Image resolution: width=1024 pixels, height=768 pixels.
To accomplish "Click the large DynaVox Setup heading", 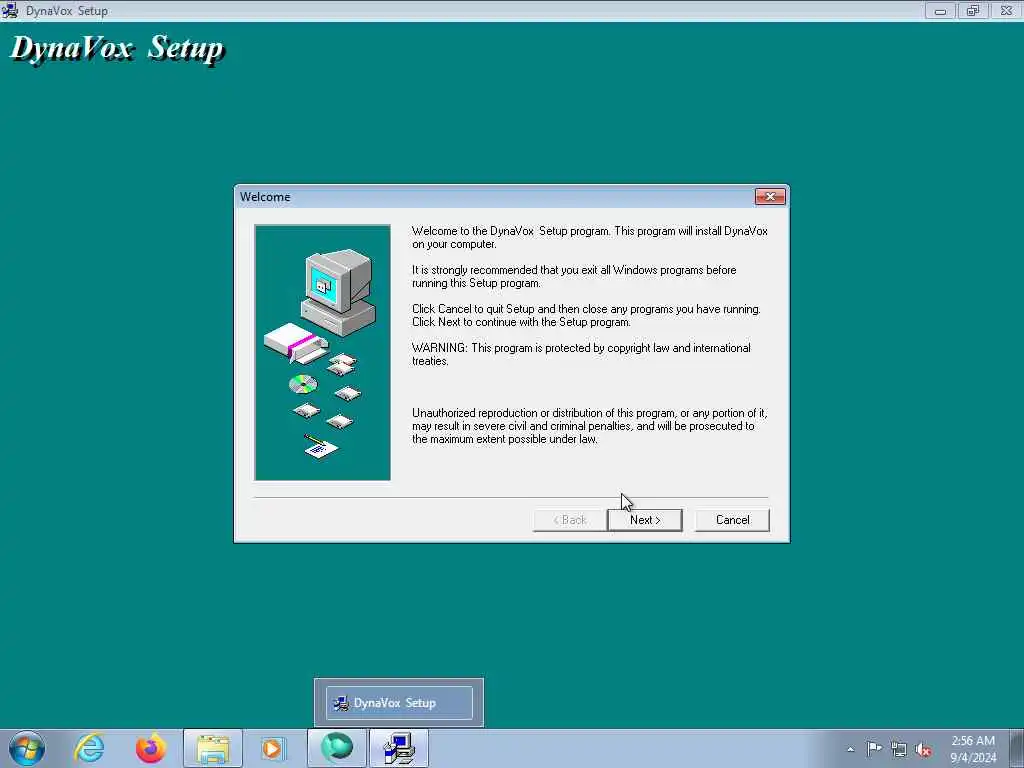I will point(117,48).
